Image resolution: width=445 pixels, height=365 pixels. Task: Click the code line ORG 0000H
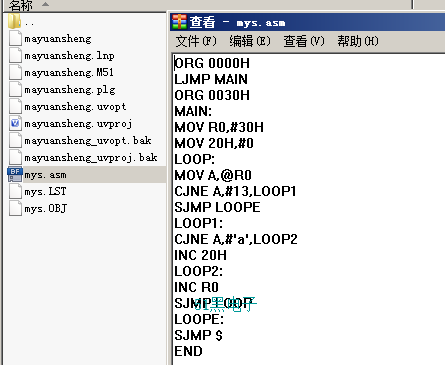tap(212, 63)
